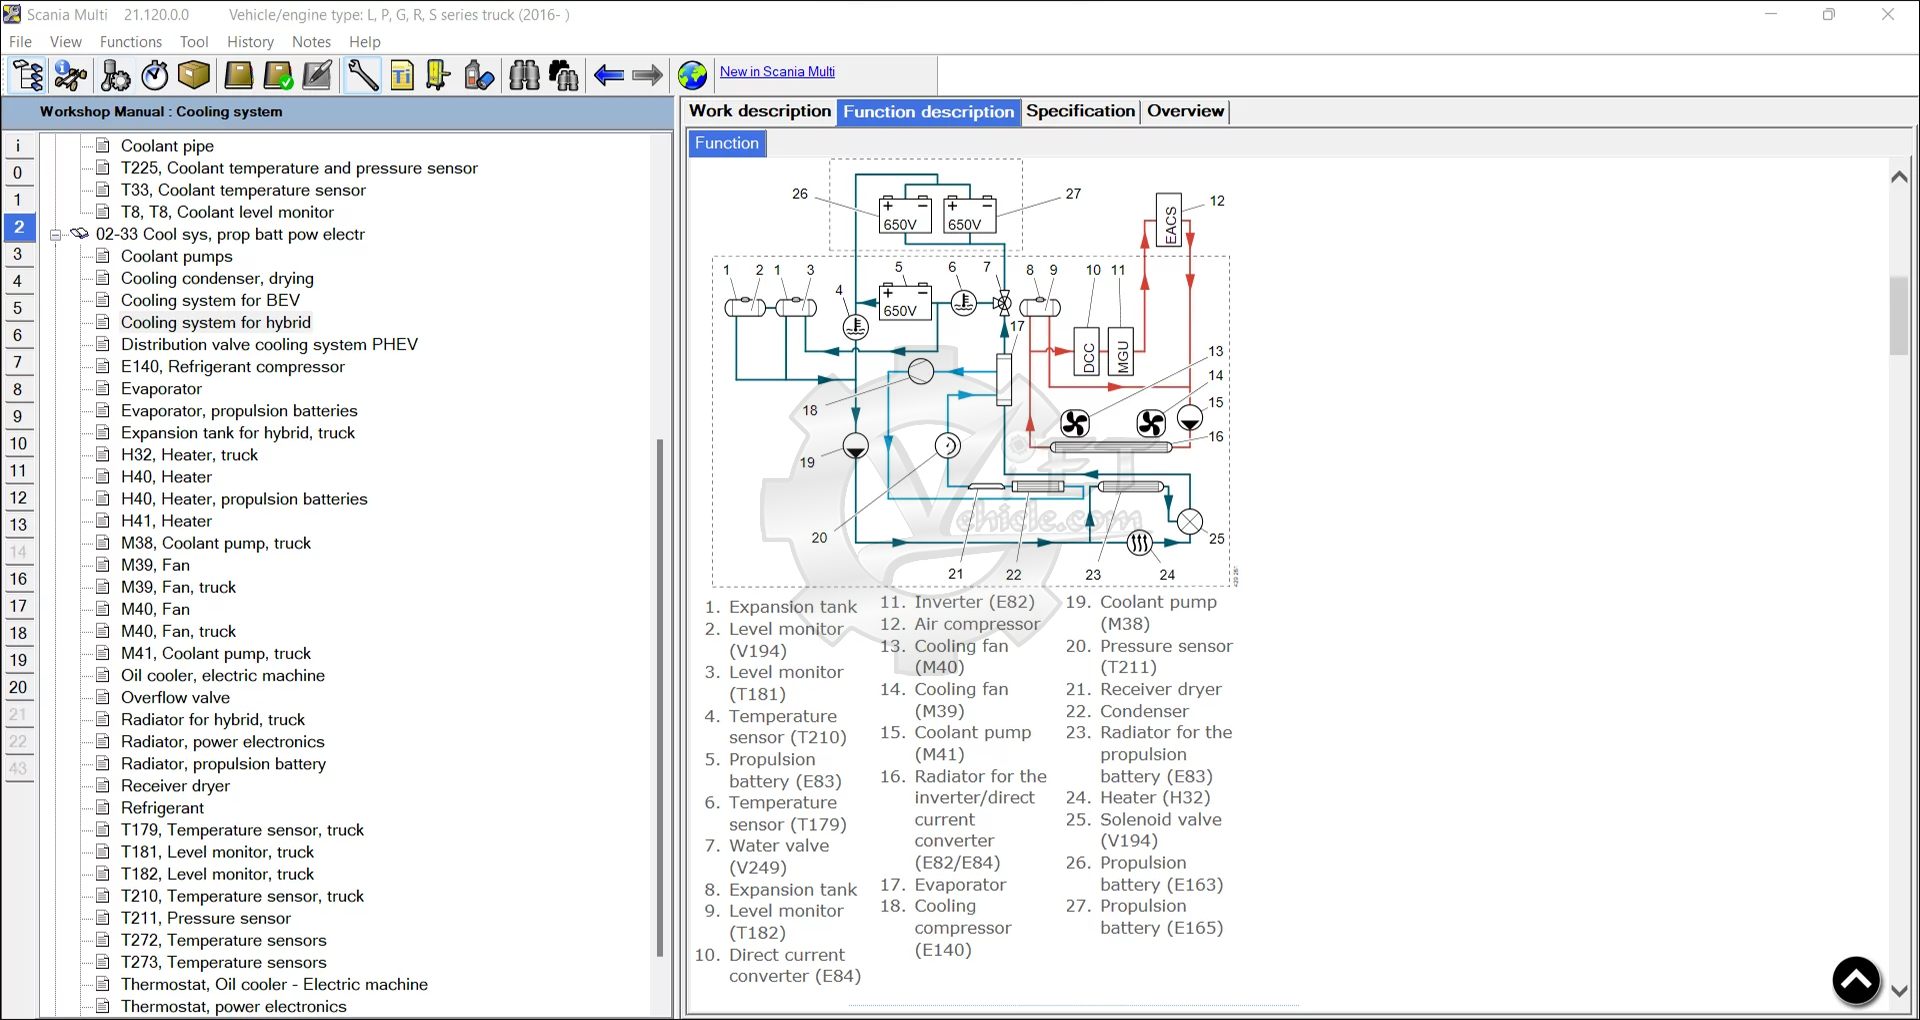Click the document icon beside Coolant pumps
Screen dimensions: 1920x1020
[102, 256]
